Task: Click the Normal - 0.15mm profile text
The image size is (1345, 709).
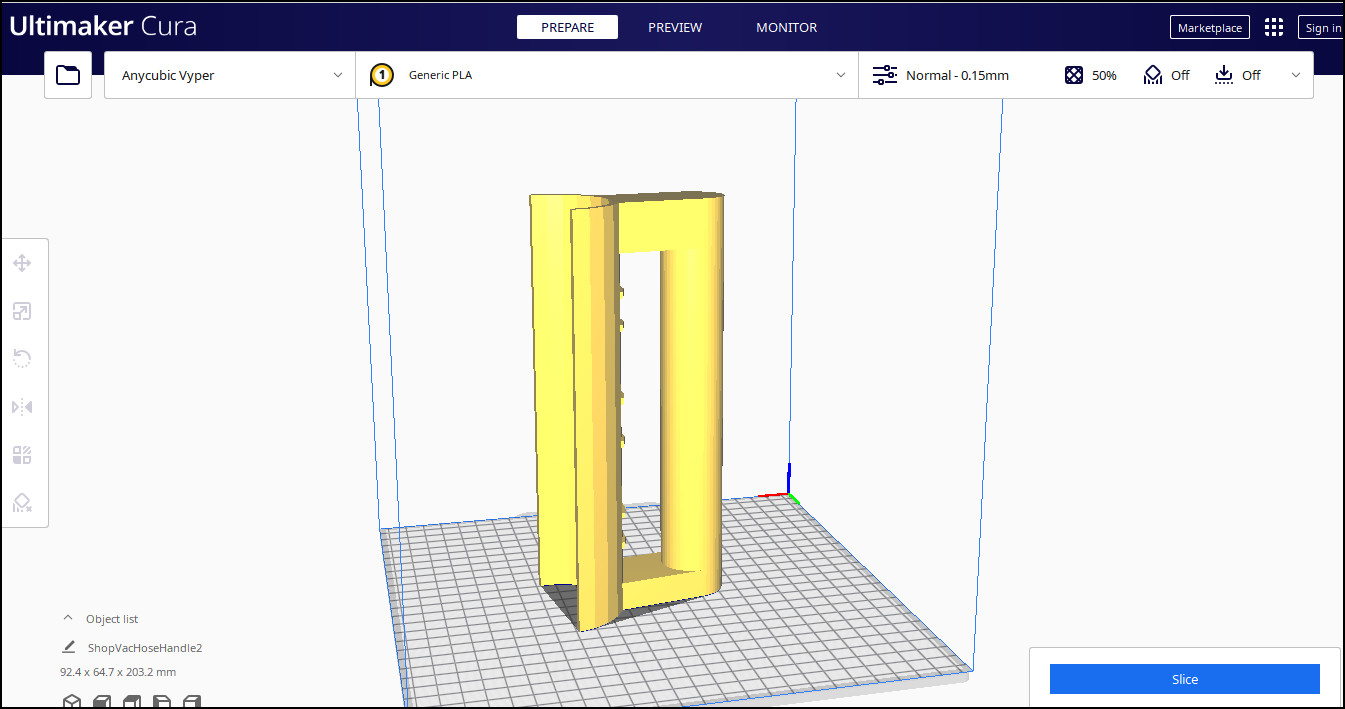Action: pos(957,75)
